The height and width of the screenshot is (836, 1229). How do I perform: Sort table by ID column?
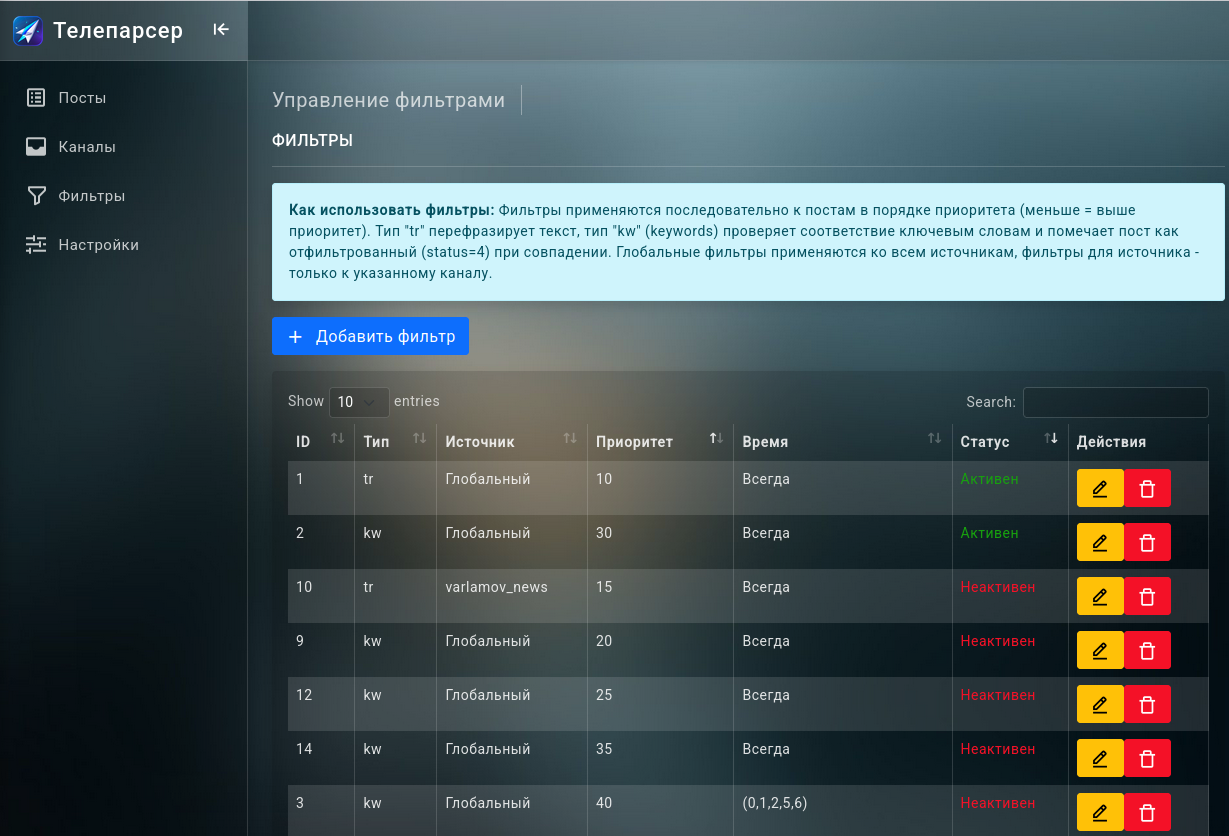coord(320,441)
